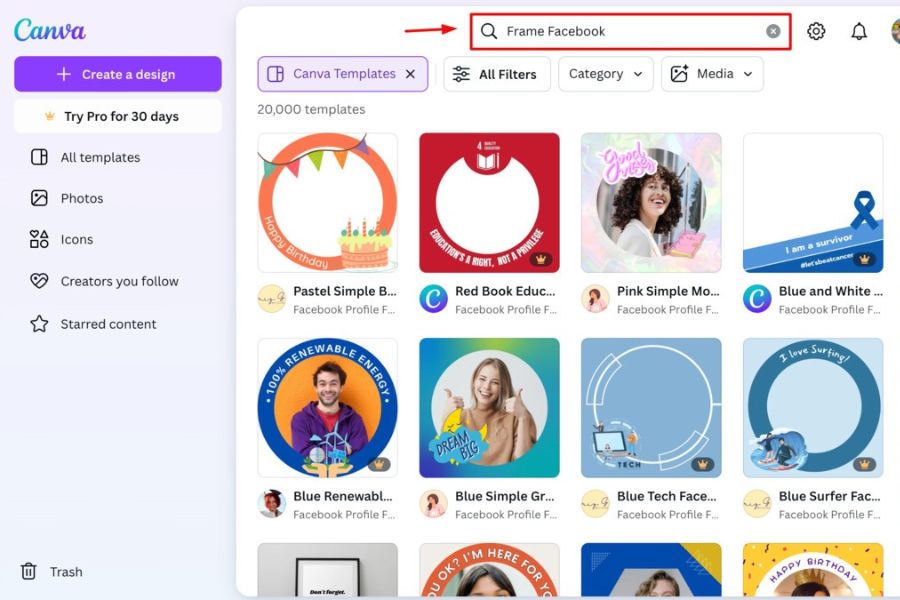
Task: Open settings gear icon
Action: click(x=816, y=31)
